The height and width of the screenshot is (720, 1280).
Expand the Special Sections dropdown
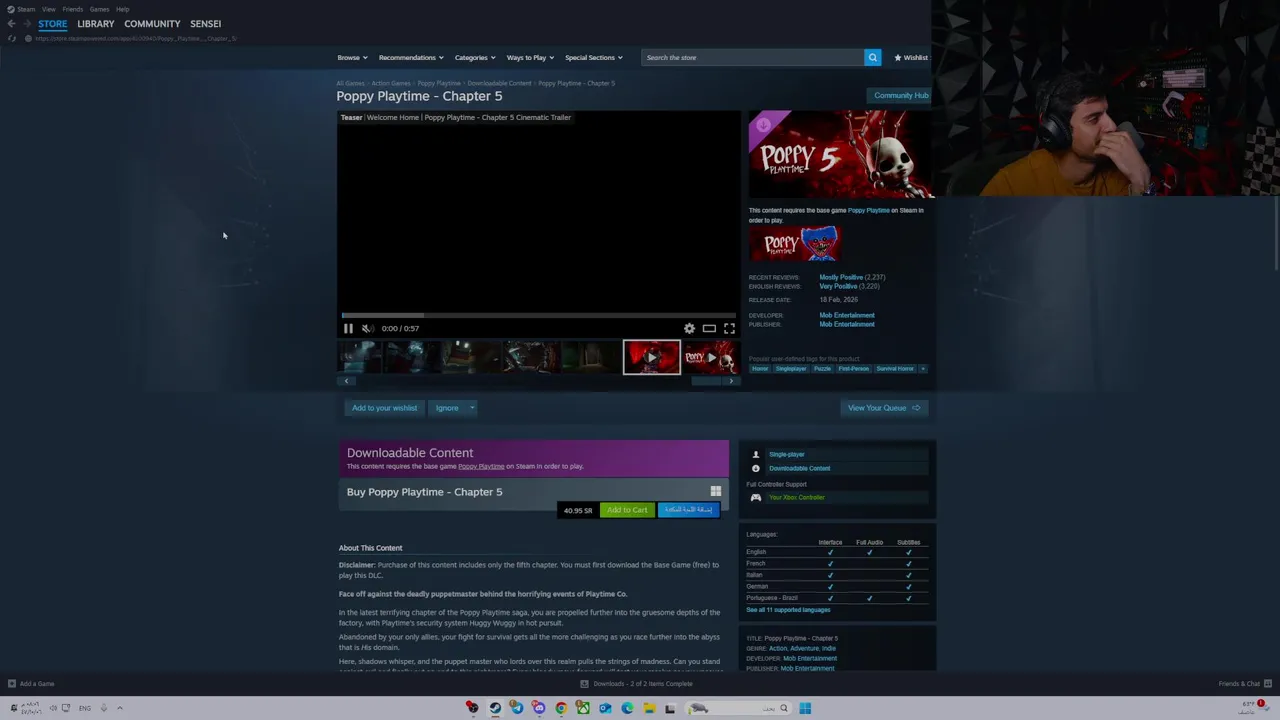[x=593, y=57]
